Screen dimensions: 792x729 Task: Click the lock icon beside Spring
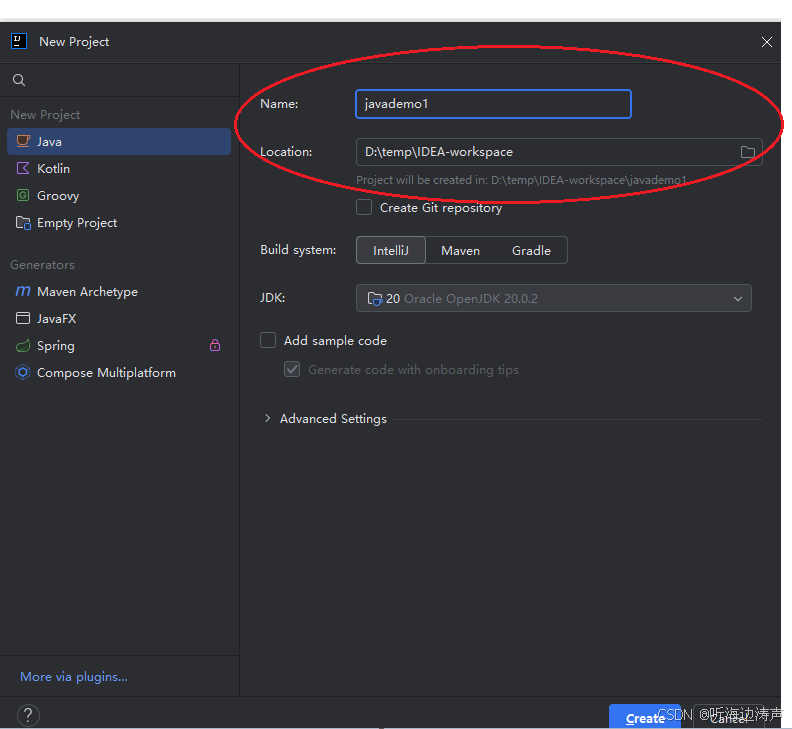[215, 345]
